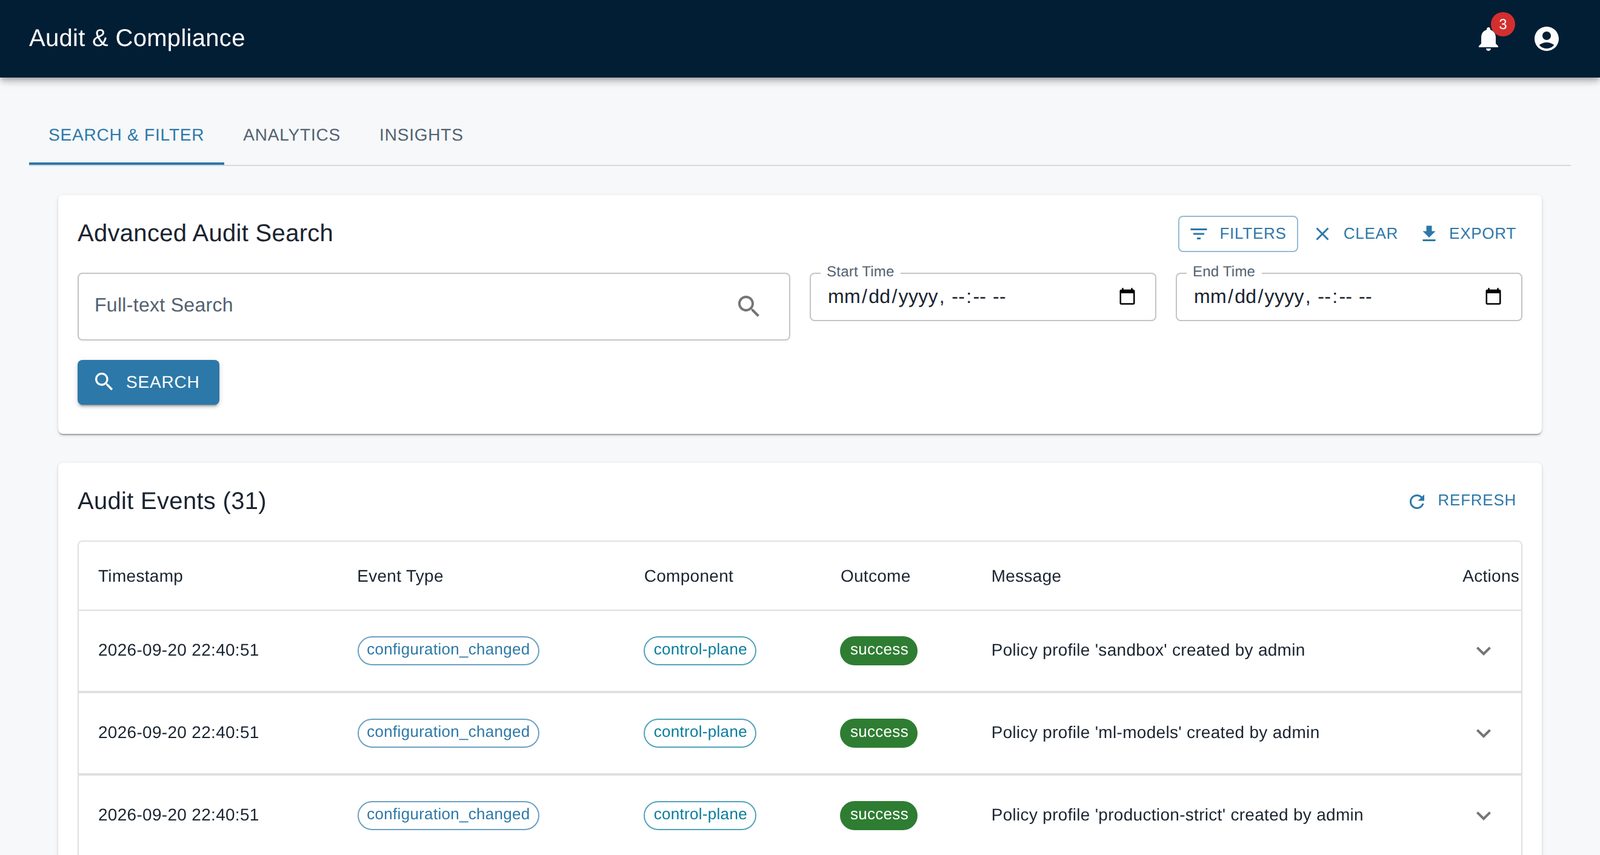Set the Start Time field

click(x=983, y=297)
